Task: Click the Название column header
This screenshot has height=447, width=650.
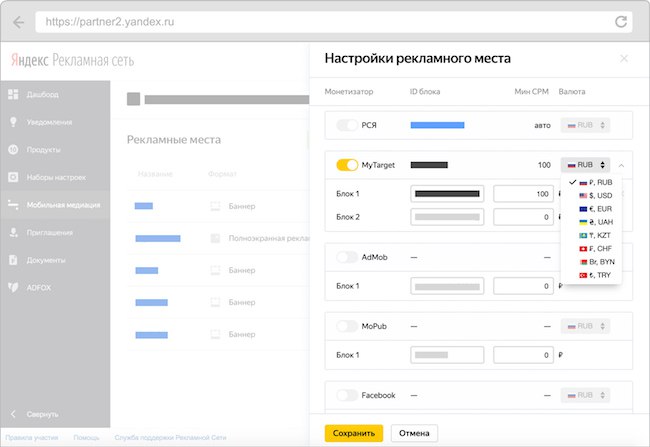Action: tap(155, 174)
